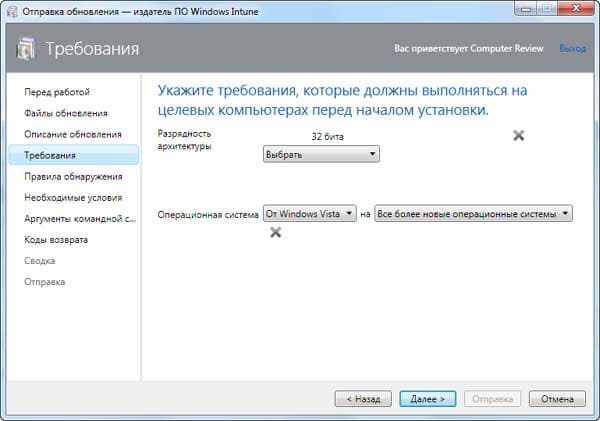Click the Выход link
The width and height of the screenshot is (600, 421).
(x=572, y=48)
